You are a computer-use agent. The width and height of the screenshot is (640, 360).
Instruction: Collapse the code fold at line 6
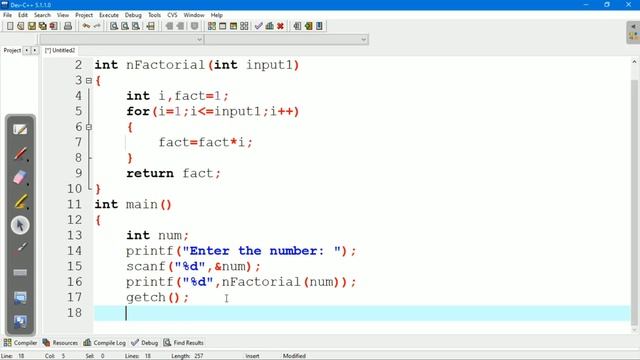coord(89,127)
